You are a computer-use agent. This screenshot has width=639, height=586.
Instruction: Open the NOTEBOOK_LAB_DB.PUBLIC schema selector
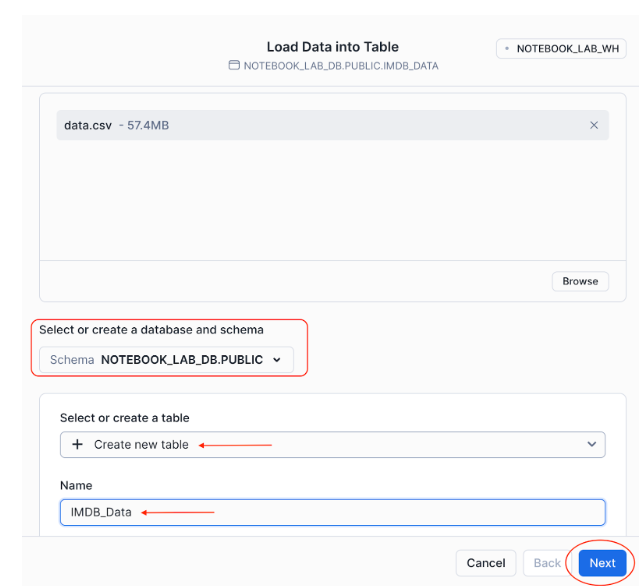point(167,360)
